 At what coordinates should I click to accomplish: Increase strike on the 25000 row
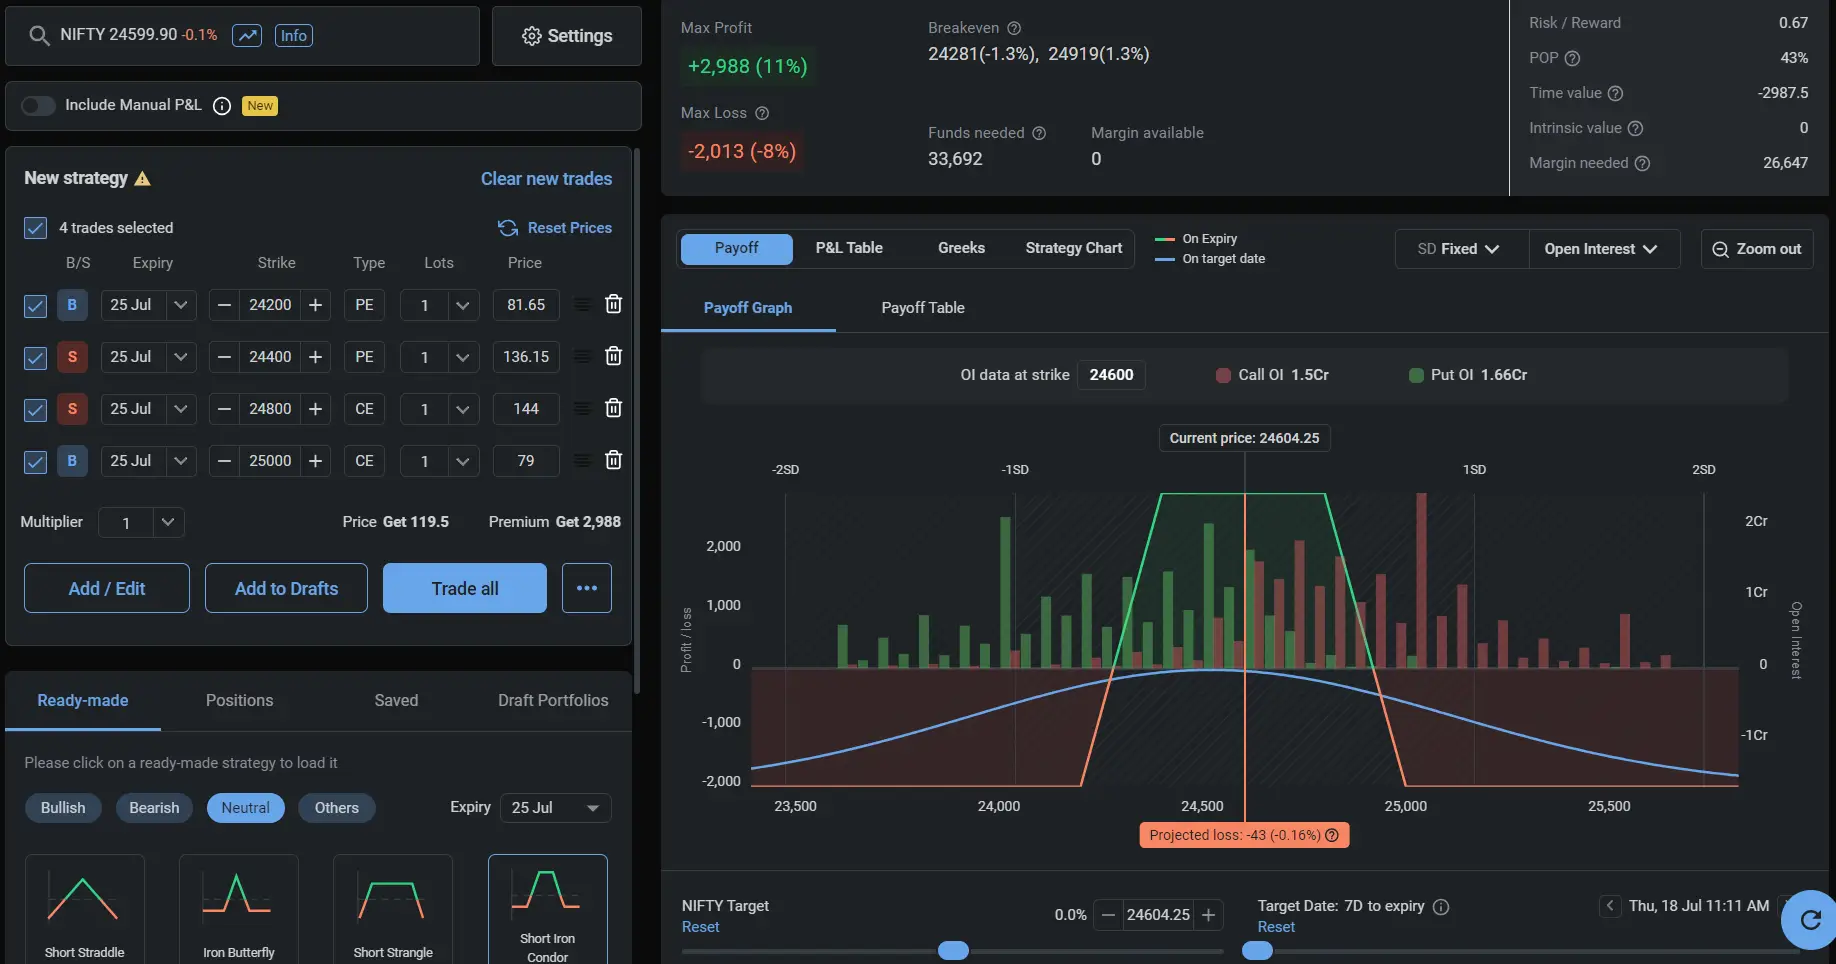pyautogui.click(x=315, y=461)
